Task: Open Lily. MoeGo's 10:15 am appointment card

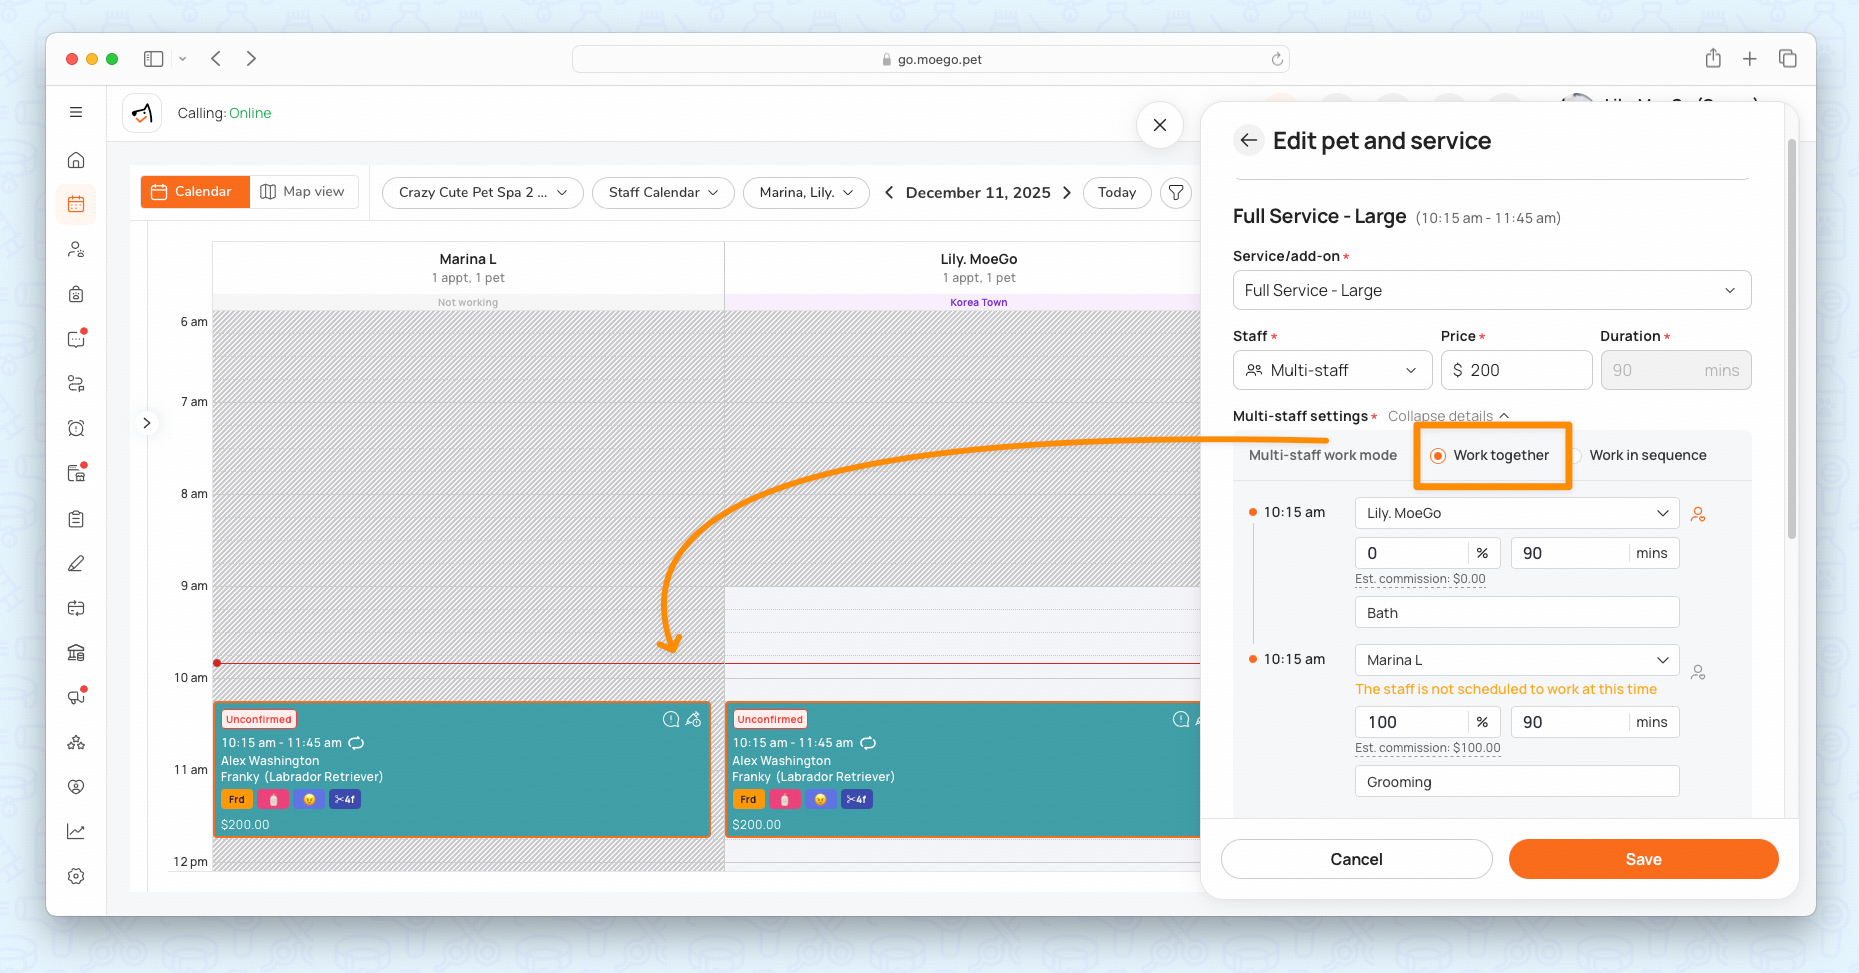Action: pos(962,769)
